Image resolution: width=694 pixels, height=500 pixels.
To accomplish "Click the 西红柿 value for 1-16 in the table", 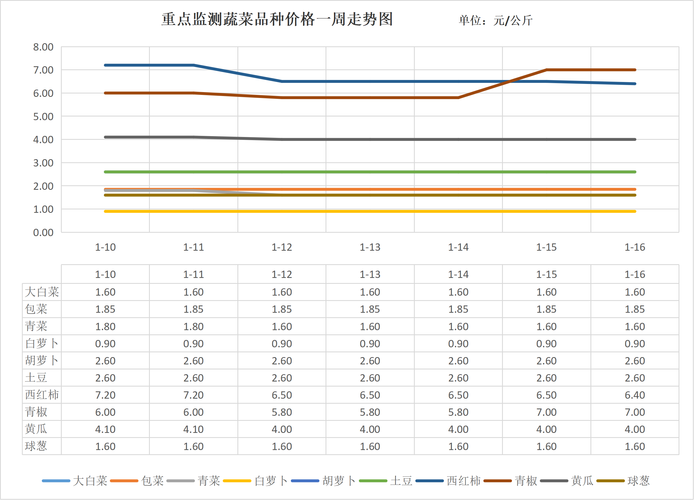I will tap(634, 395).
